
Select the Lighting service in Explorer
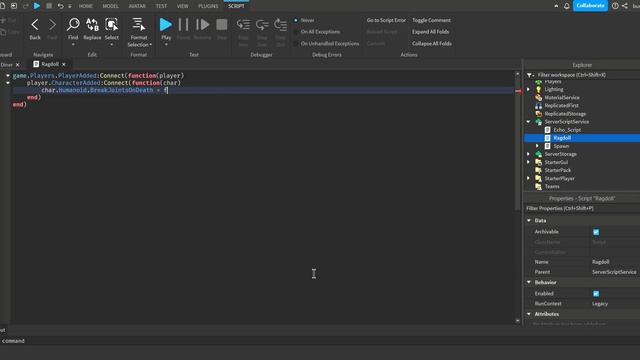553,89
